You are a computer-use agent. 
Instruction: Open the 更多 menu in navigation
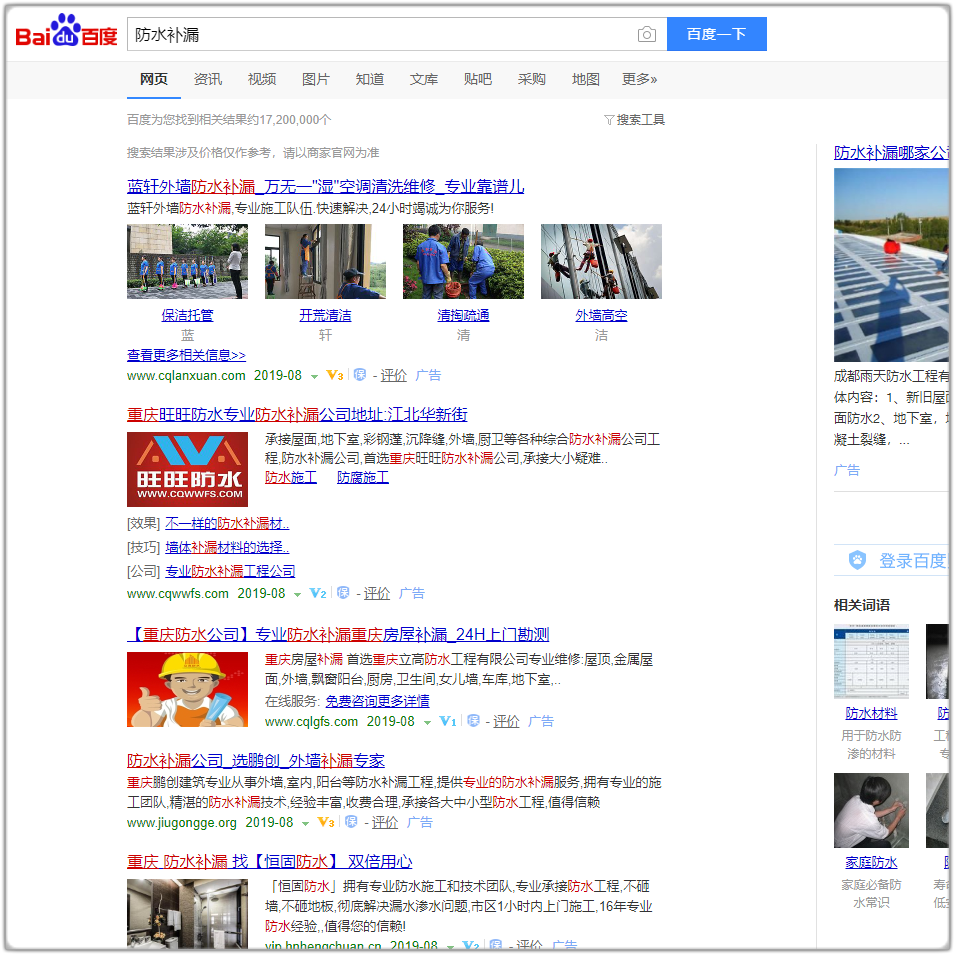click(x=639, y=79)
